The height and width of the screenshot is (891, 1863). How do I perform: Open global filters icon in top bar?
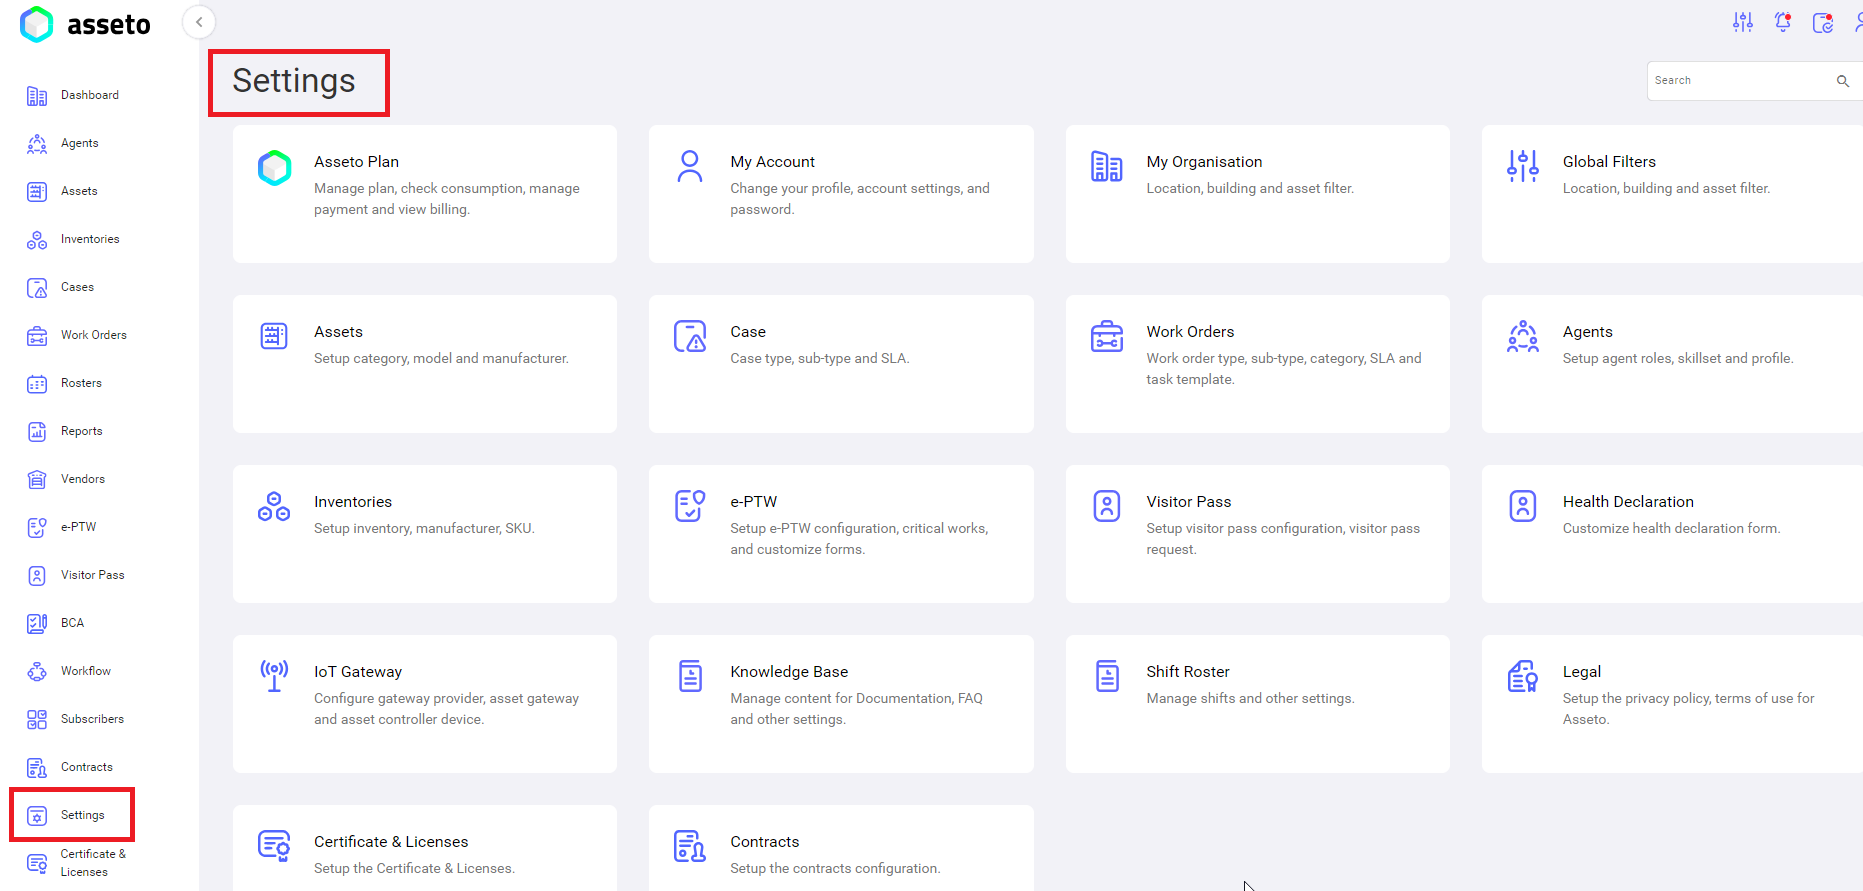(x=1743, y=22)
